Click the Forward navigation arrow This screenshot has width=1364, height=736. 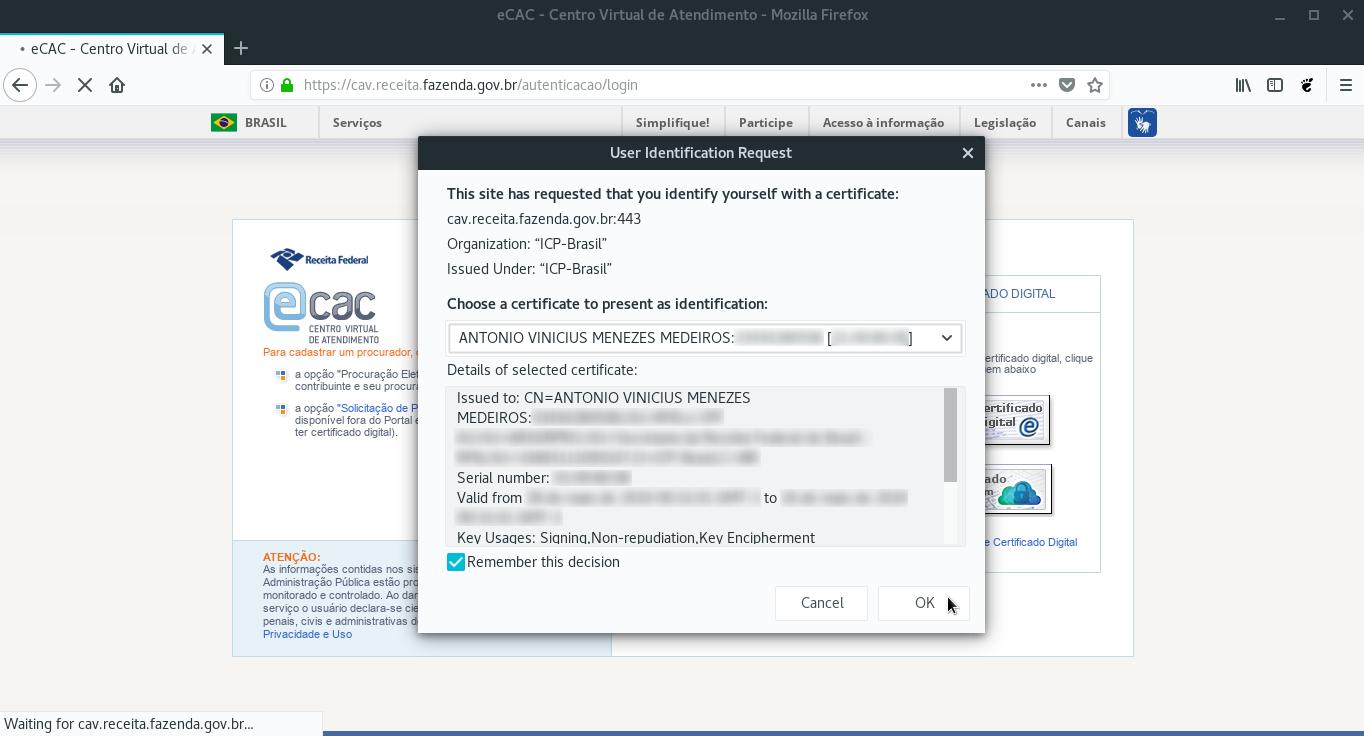click(x=53, y=85)
